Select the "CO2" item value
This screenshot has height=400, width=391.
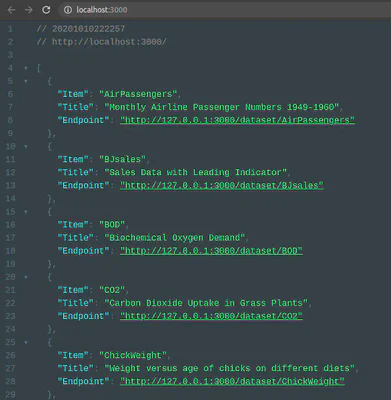[x=112, y=290]
